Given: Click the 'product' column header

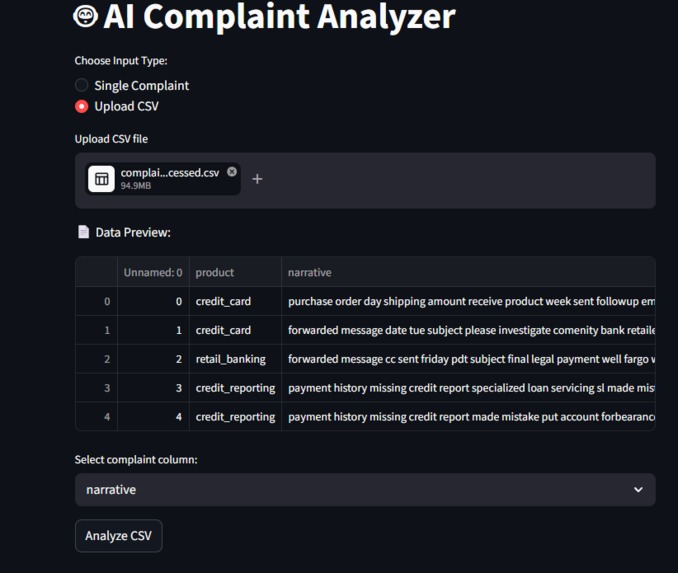Looking at the screenshot, I should pos(235,272).
